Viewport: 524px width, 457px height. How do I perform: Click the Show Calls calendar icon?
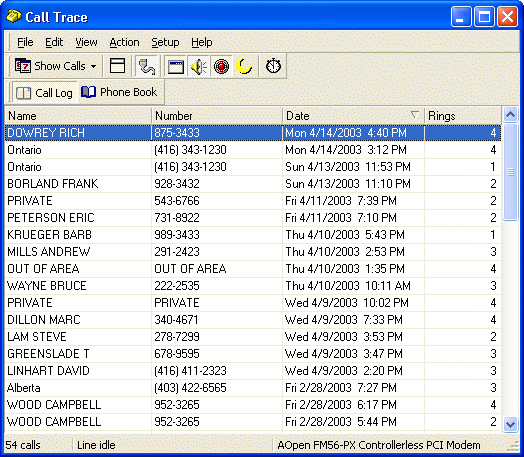tap(22, 66)
